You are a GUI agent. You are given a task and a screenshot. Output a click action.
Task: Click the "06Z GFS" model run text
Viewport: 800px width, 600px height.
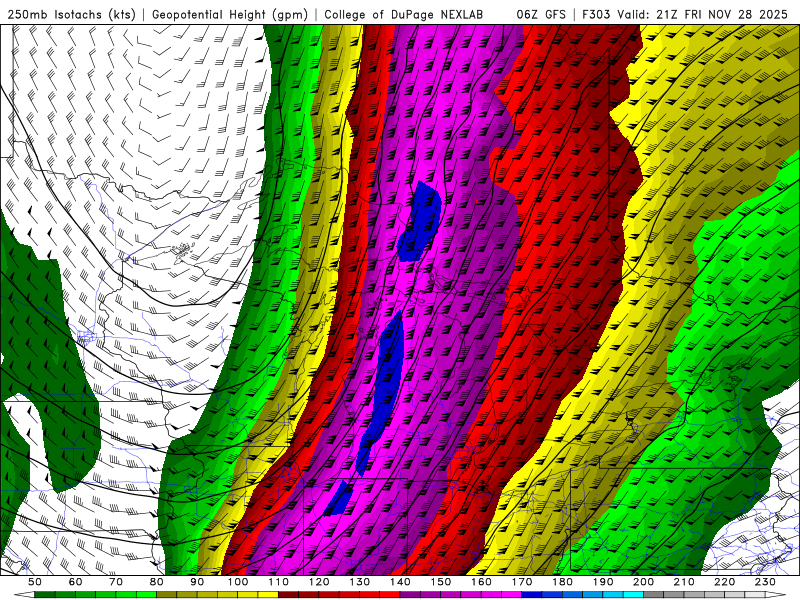pyautogui.click(x=541, y=14)
